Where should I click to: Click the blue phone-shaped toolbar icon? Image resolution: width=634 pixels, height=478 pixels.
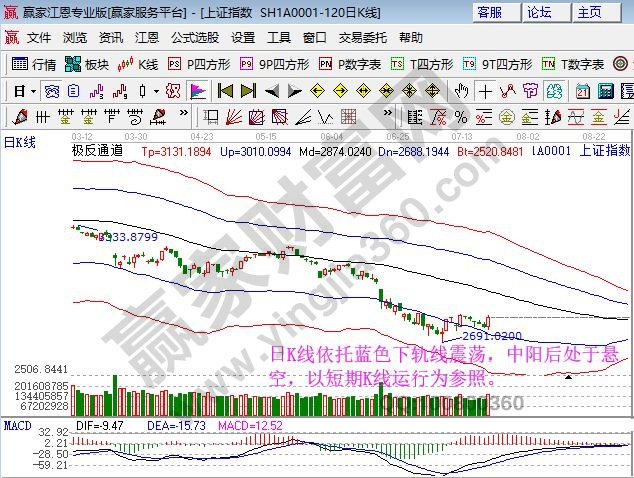pos(51,91)
